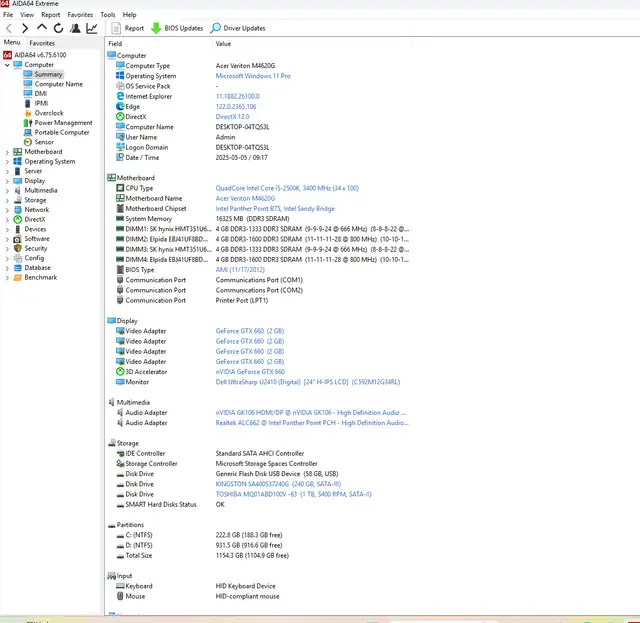Click the Software icon in sidebar
Viewport: 640px width, 623px height.
pyautogui.click(x=18, y=239)
